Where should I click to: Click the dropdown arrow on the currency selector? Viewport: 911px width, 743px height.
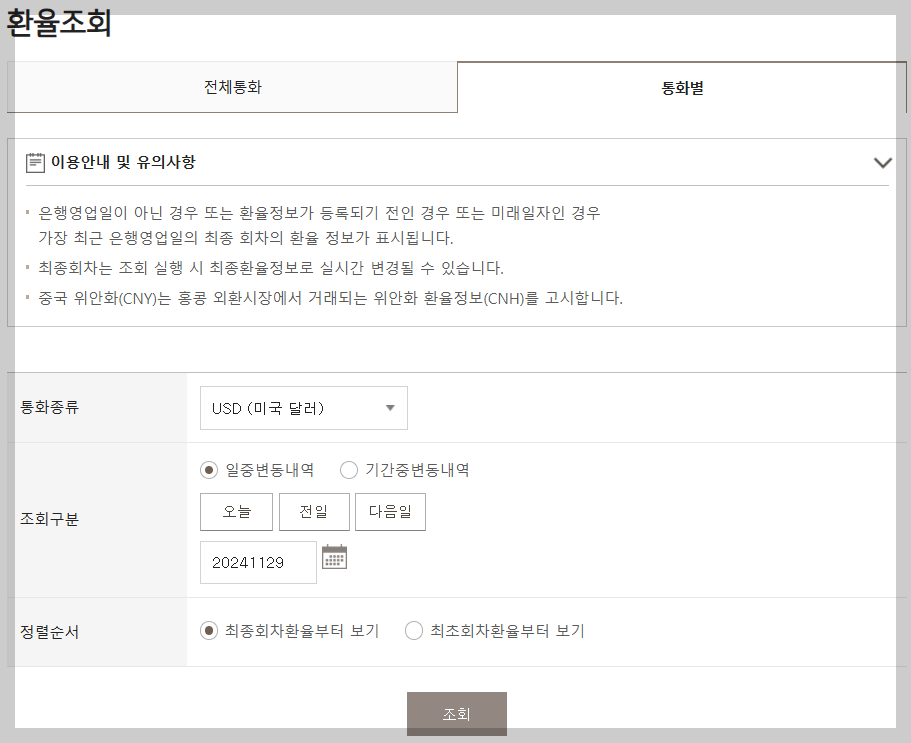point(389,408)
